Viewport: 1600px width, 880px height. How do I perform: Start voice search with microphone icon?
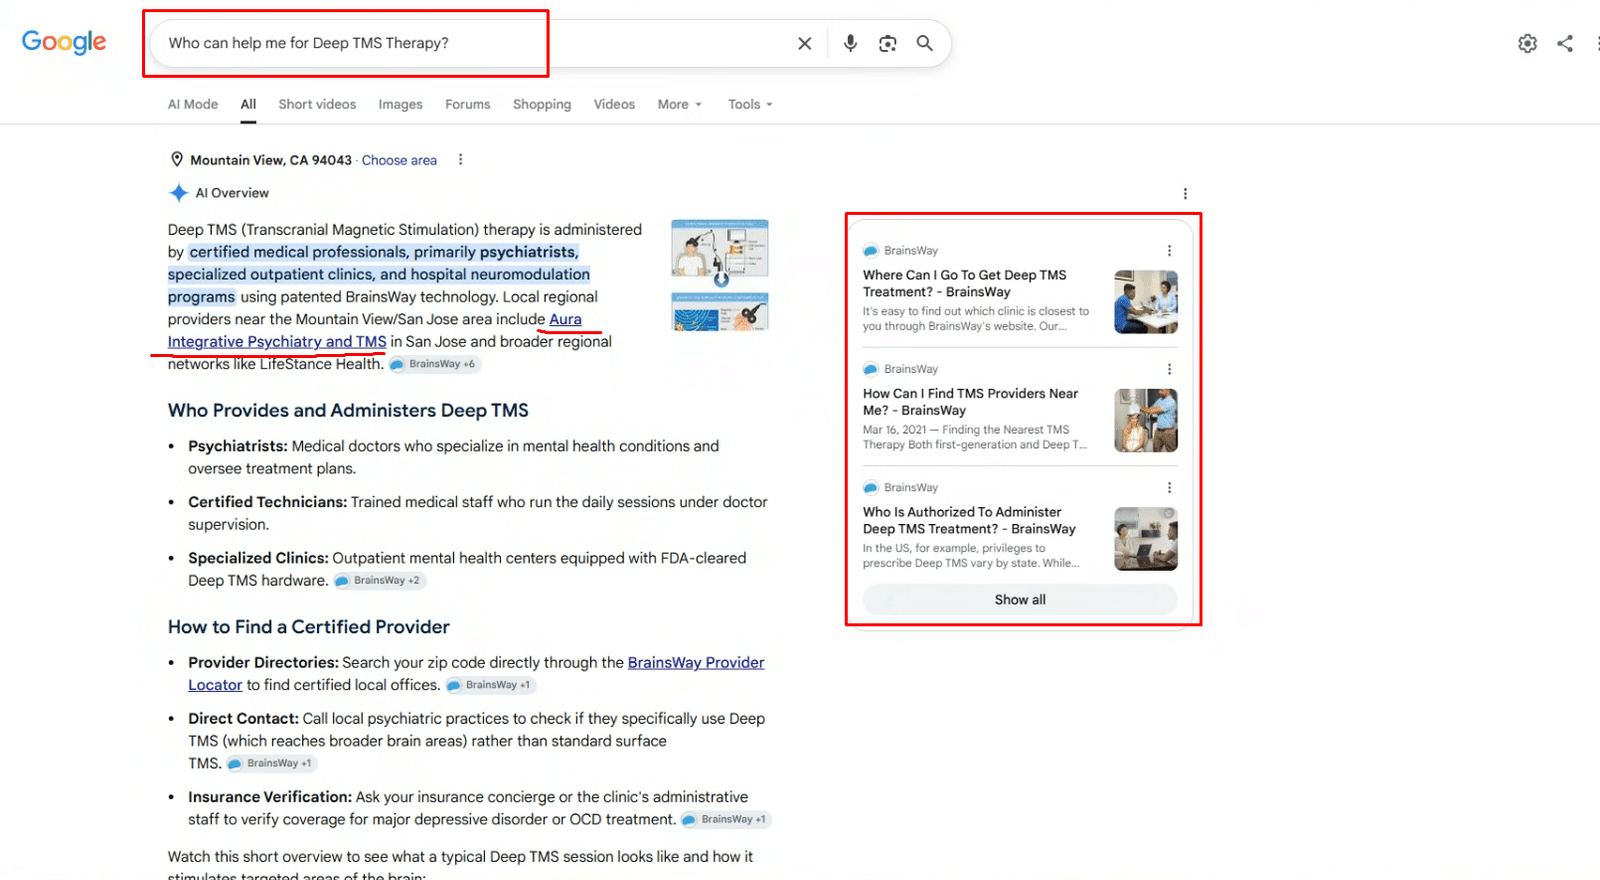tap(850, 43)
